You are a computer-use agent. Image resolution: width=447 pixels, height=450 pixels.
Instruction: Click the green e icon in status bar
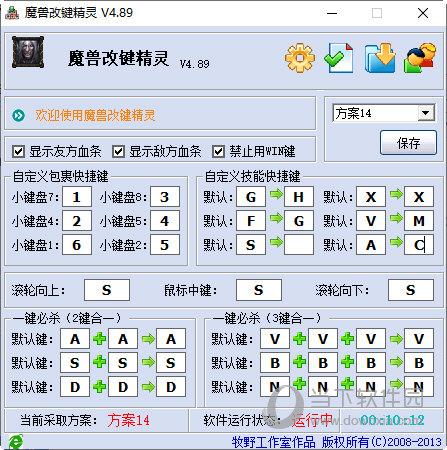(x=15, y=442)
